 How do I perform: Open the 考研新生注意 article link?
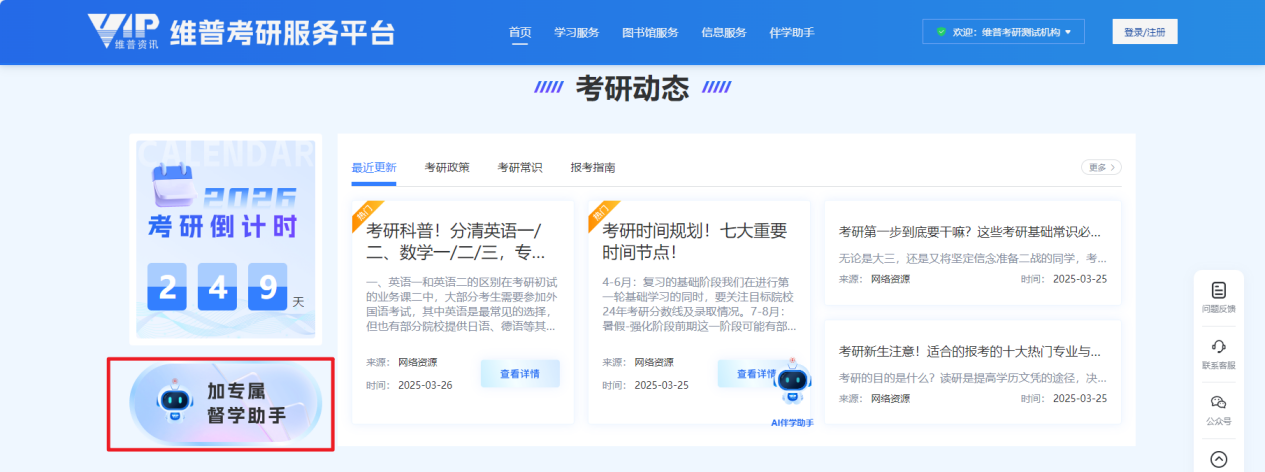pos(969,351)
